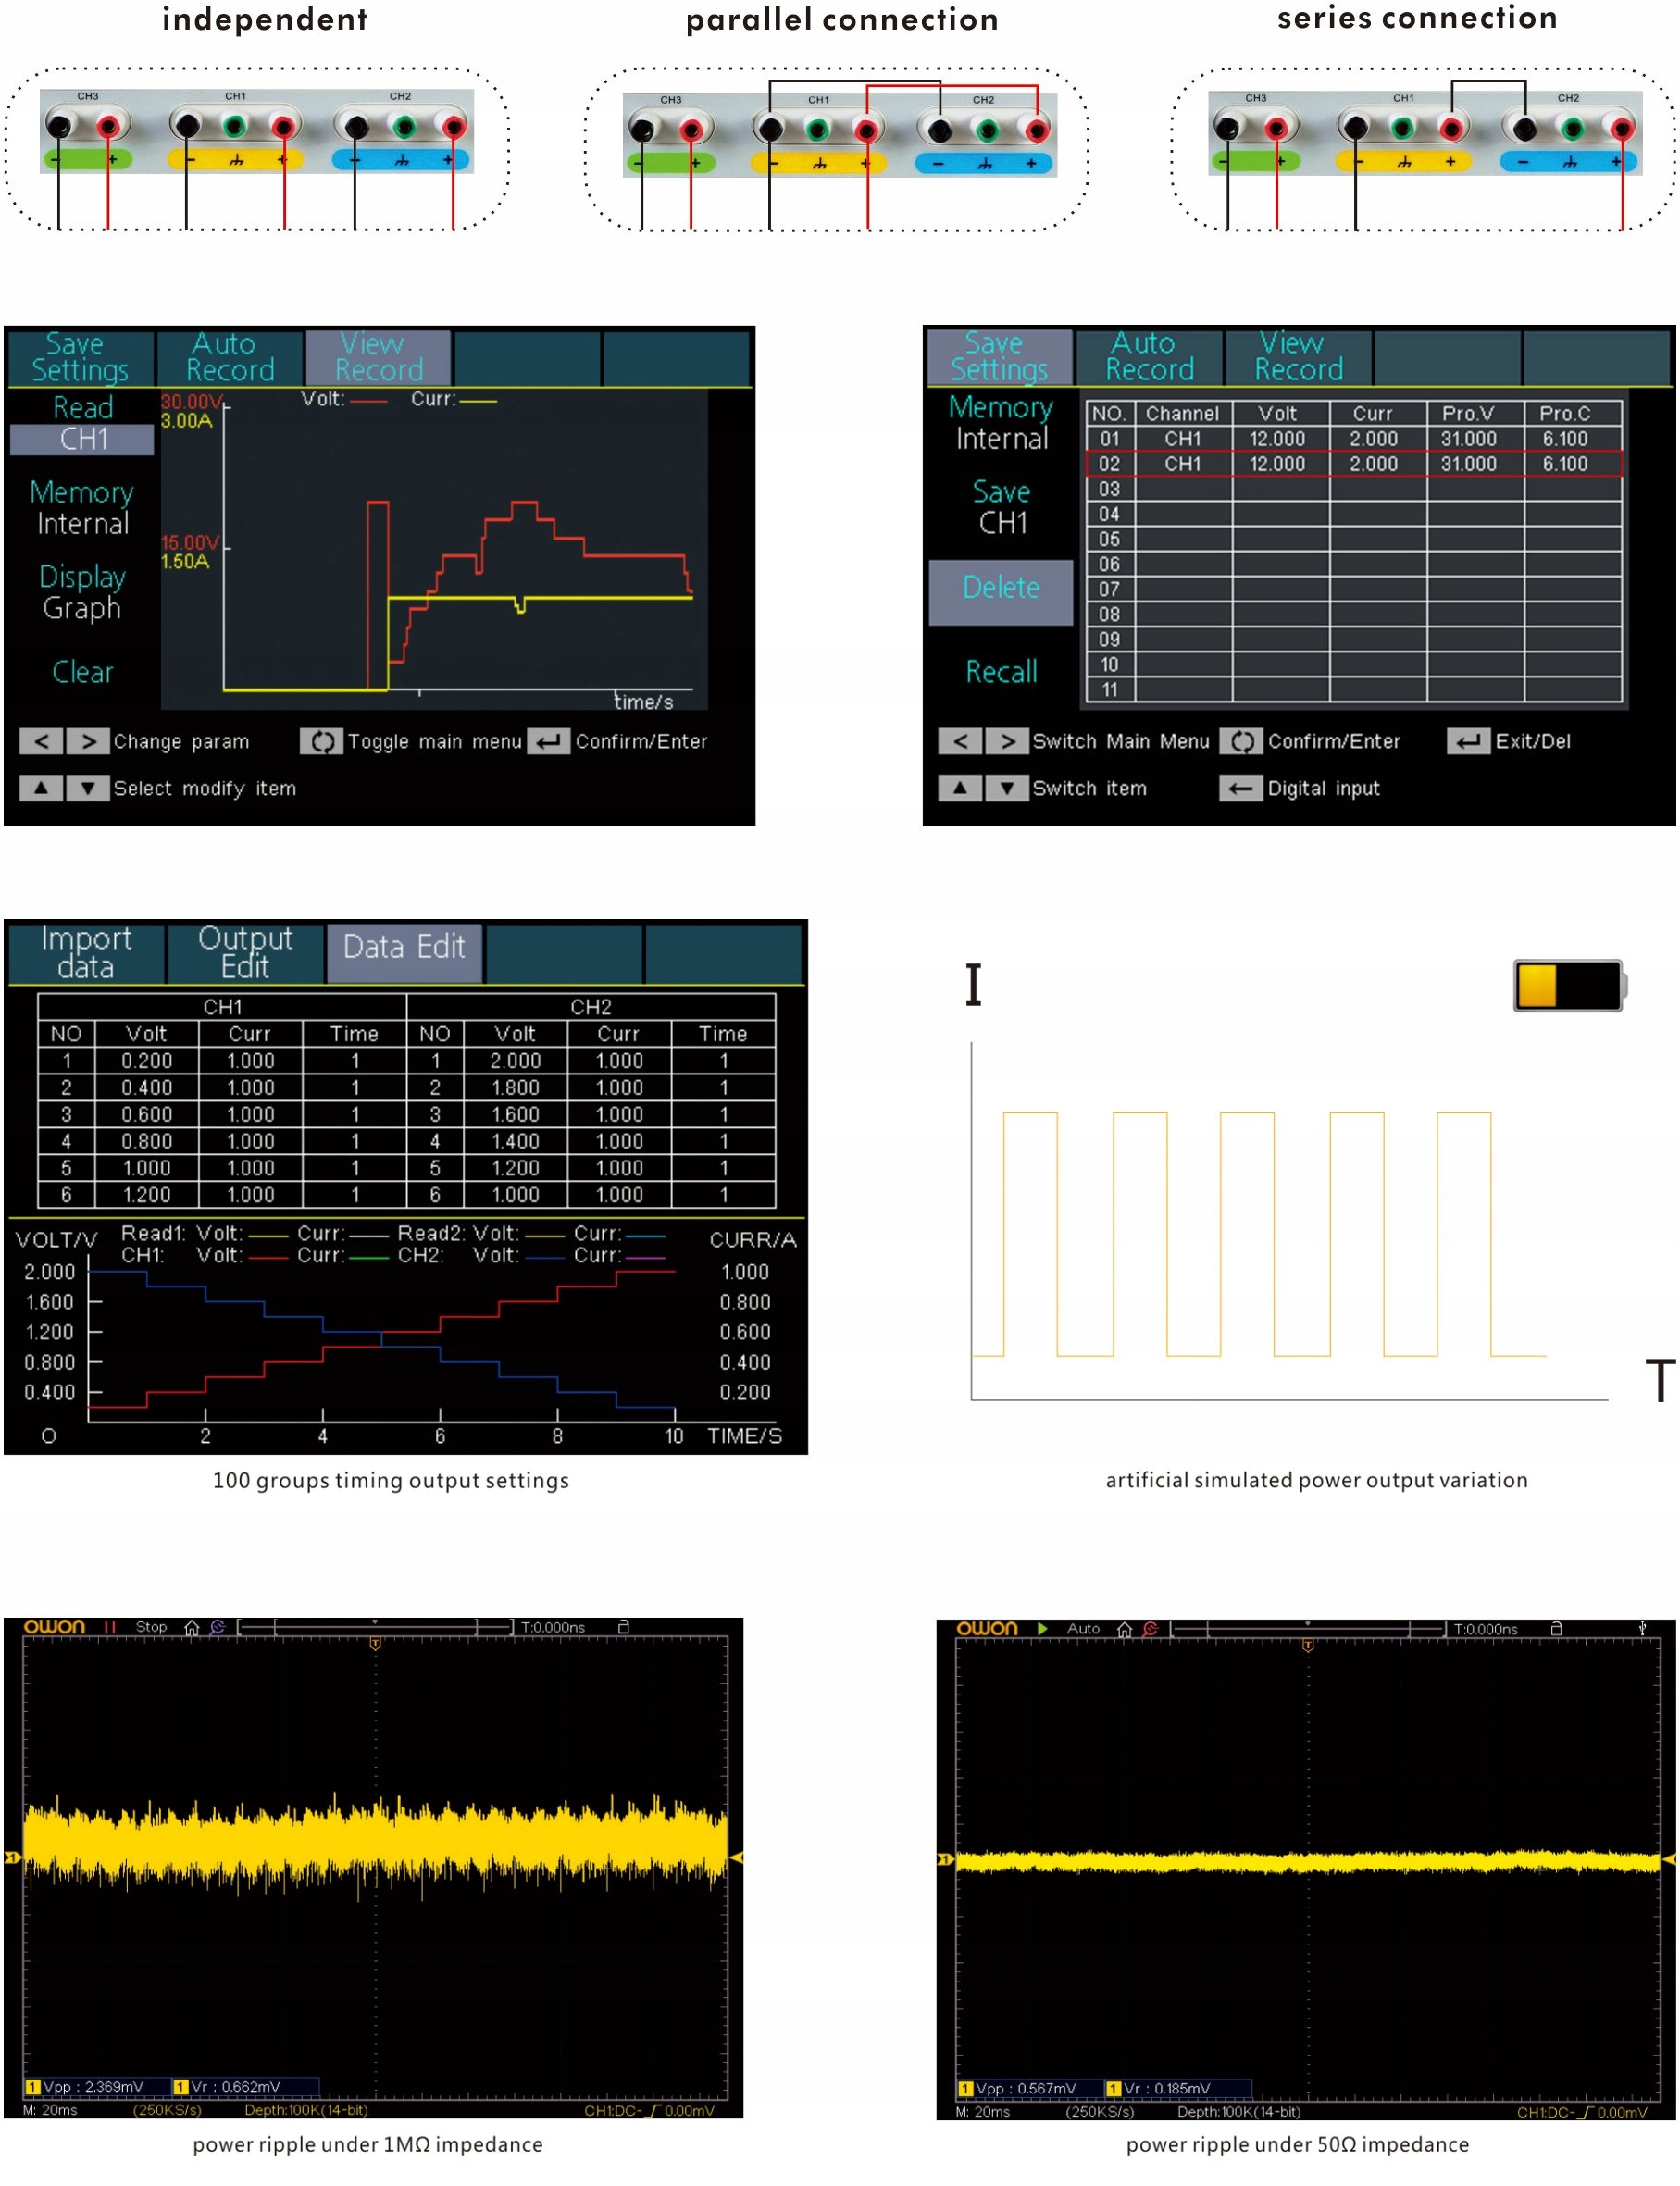This screenshot has width=1680, height=2186.
Task: Click the down arrow key beside Switch item
Action: pyautogui.click(x=1007, y=788)
